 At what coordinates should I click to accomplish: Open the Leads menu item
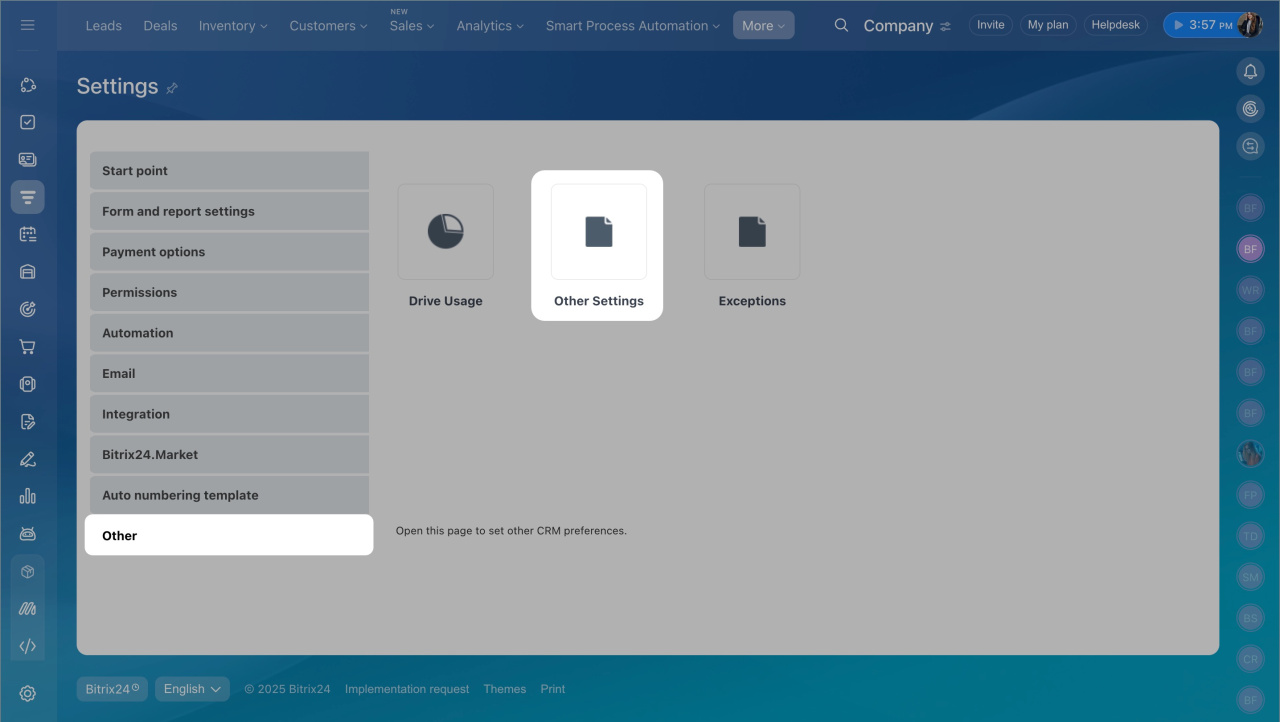104,26
